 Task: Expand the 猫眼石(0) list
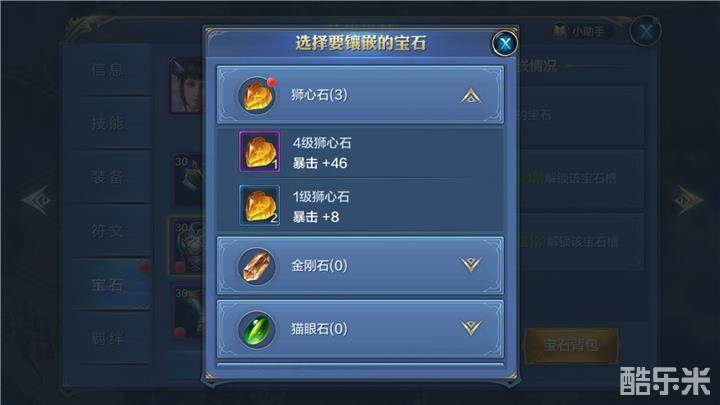[x=471, y=328]
